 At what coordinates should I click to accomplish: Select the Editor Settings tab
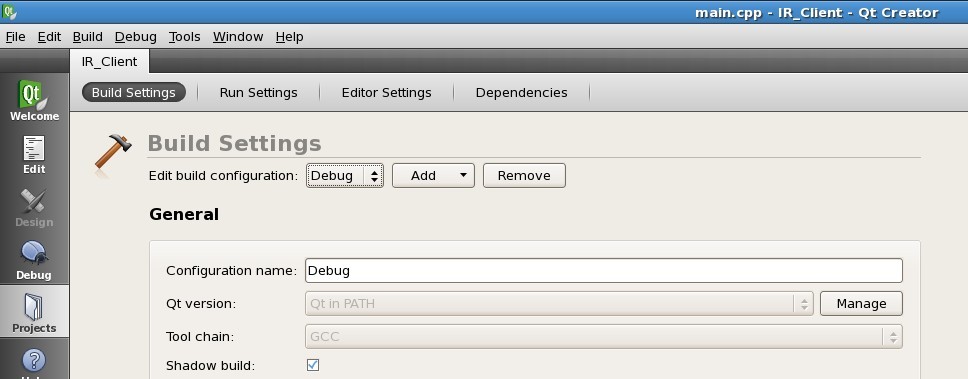tap(386, 93)
